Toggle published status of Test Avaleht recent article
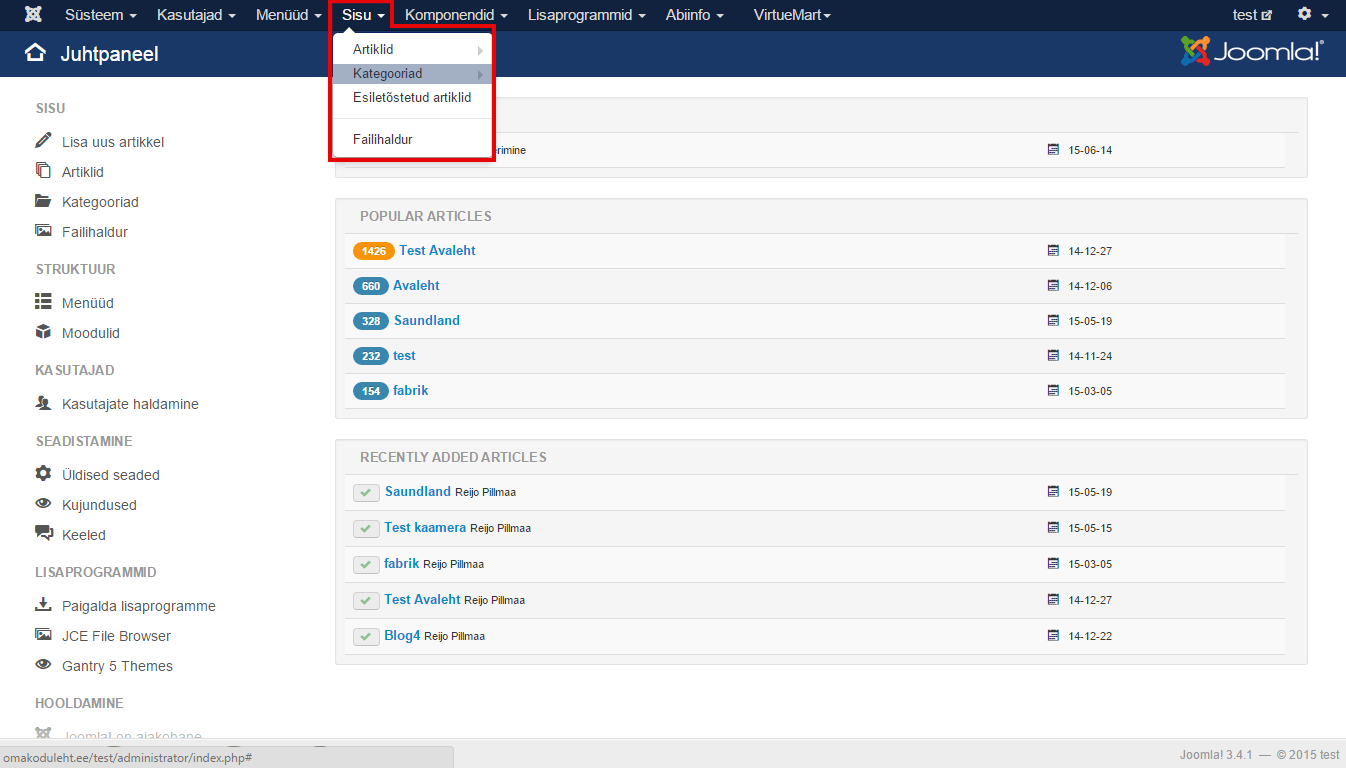The height and width of the screenshot is (768, 1346). pos(366,600)
